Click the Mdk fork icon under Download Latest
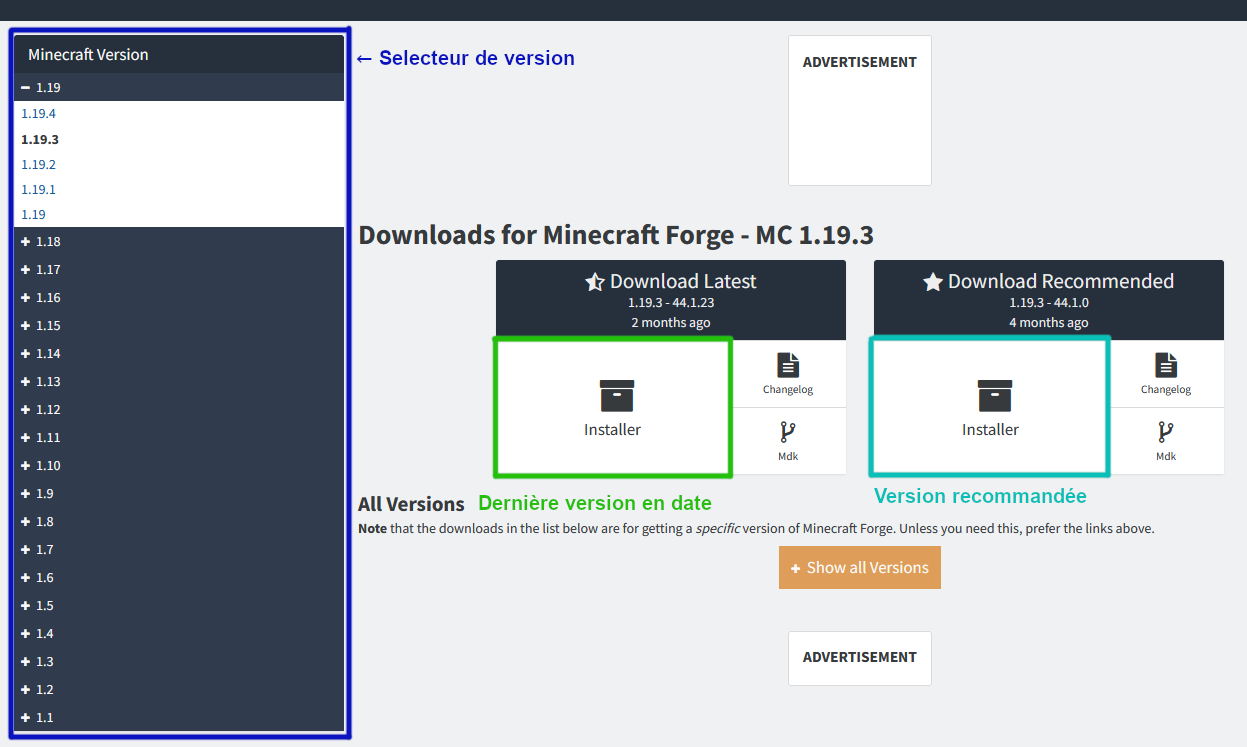 (x=787, y=432)
